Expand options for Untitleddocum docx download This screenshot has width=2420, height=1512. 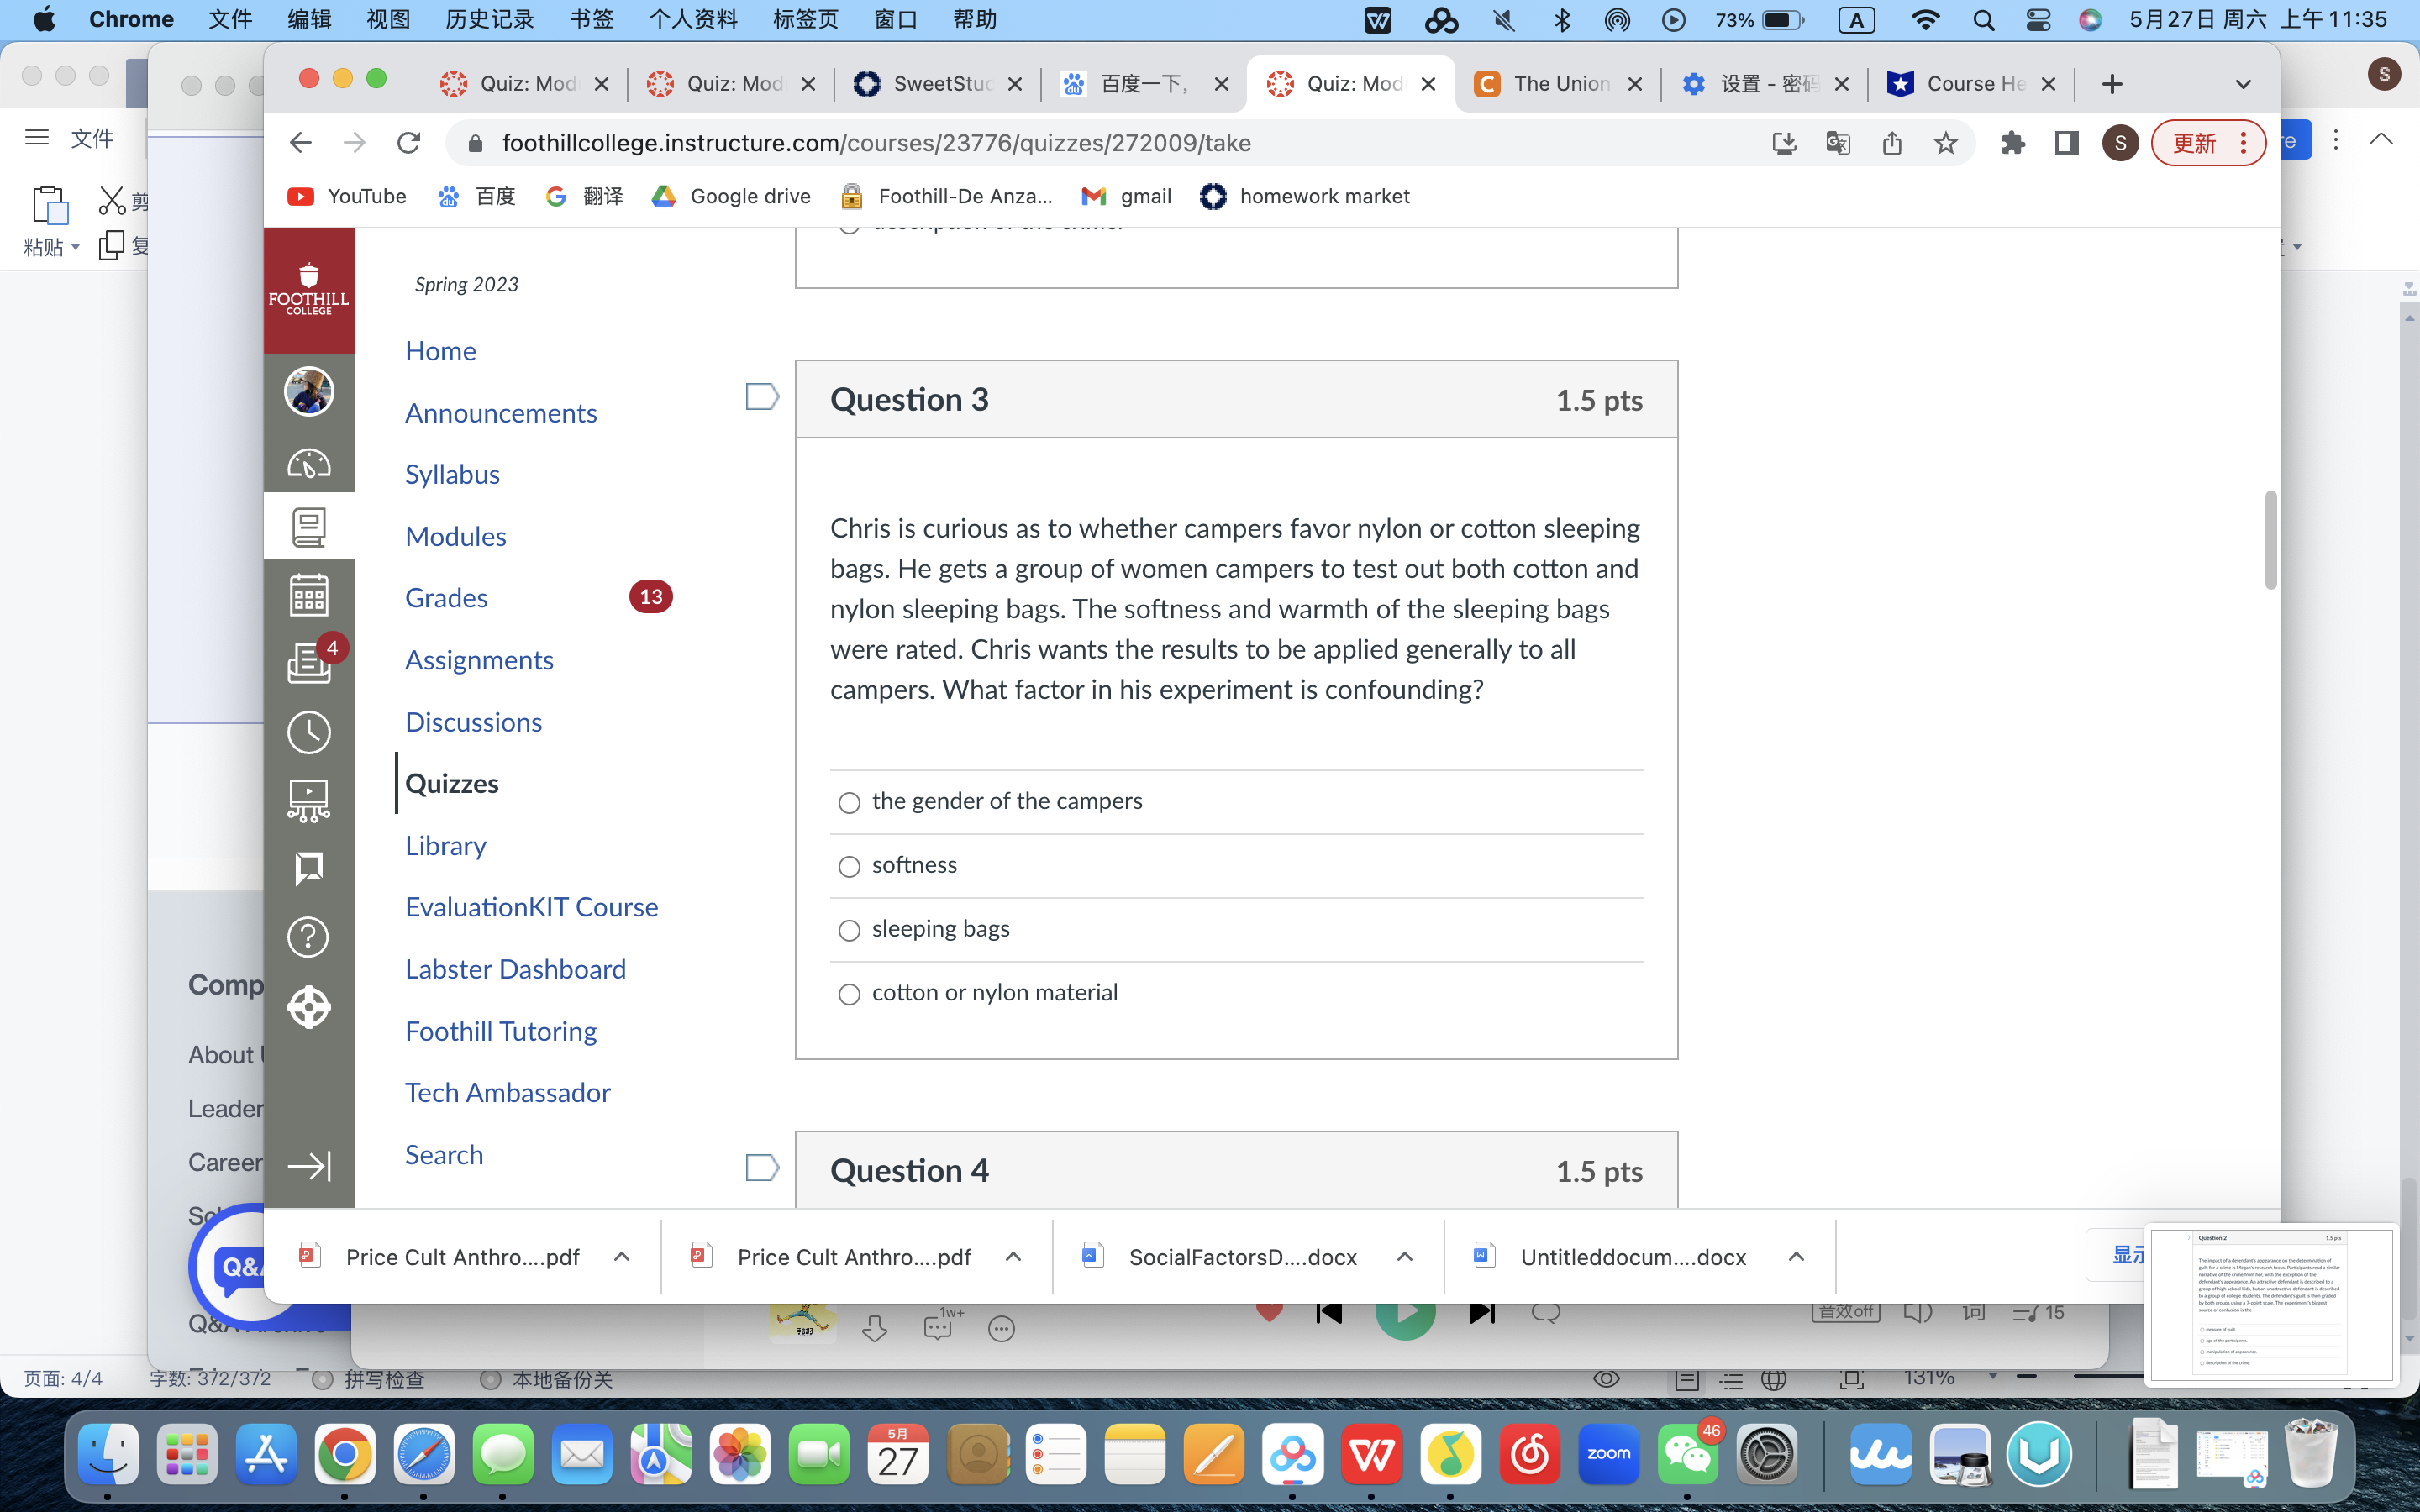pos(1796,1257)
